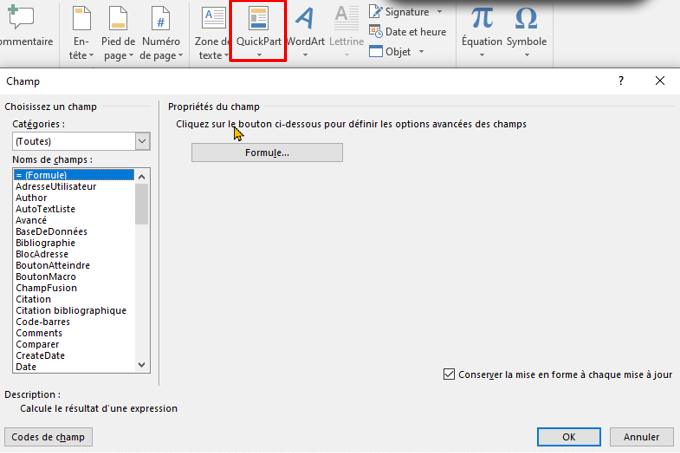
Task: Click the WordArt icon
Action: (306, 19)
